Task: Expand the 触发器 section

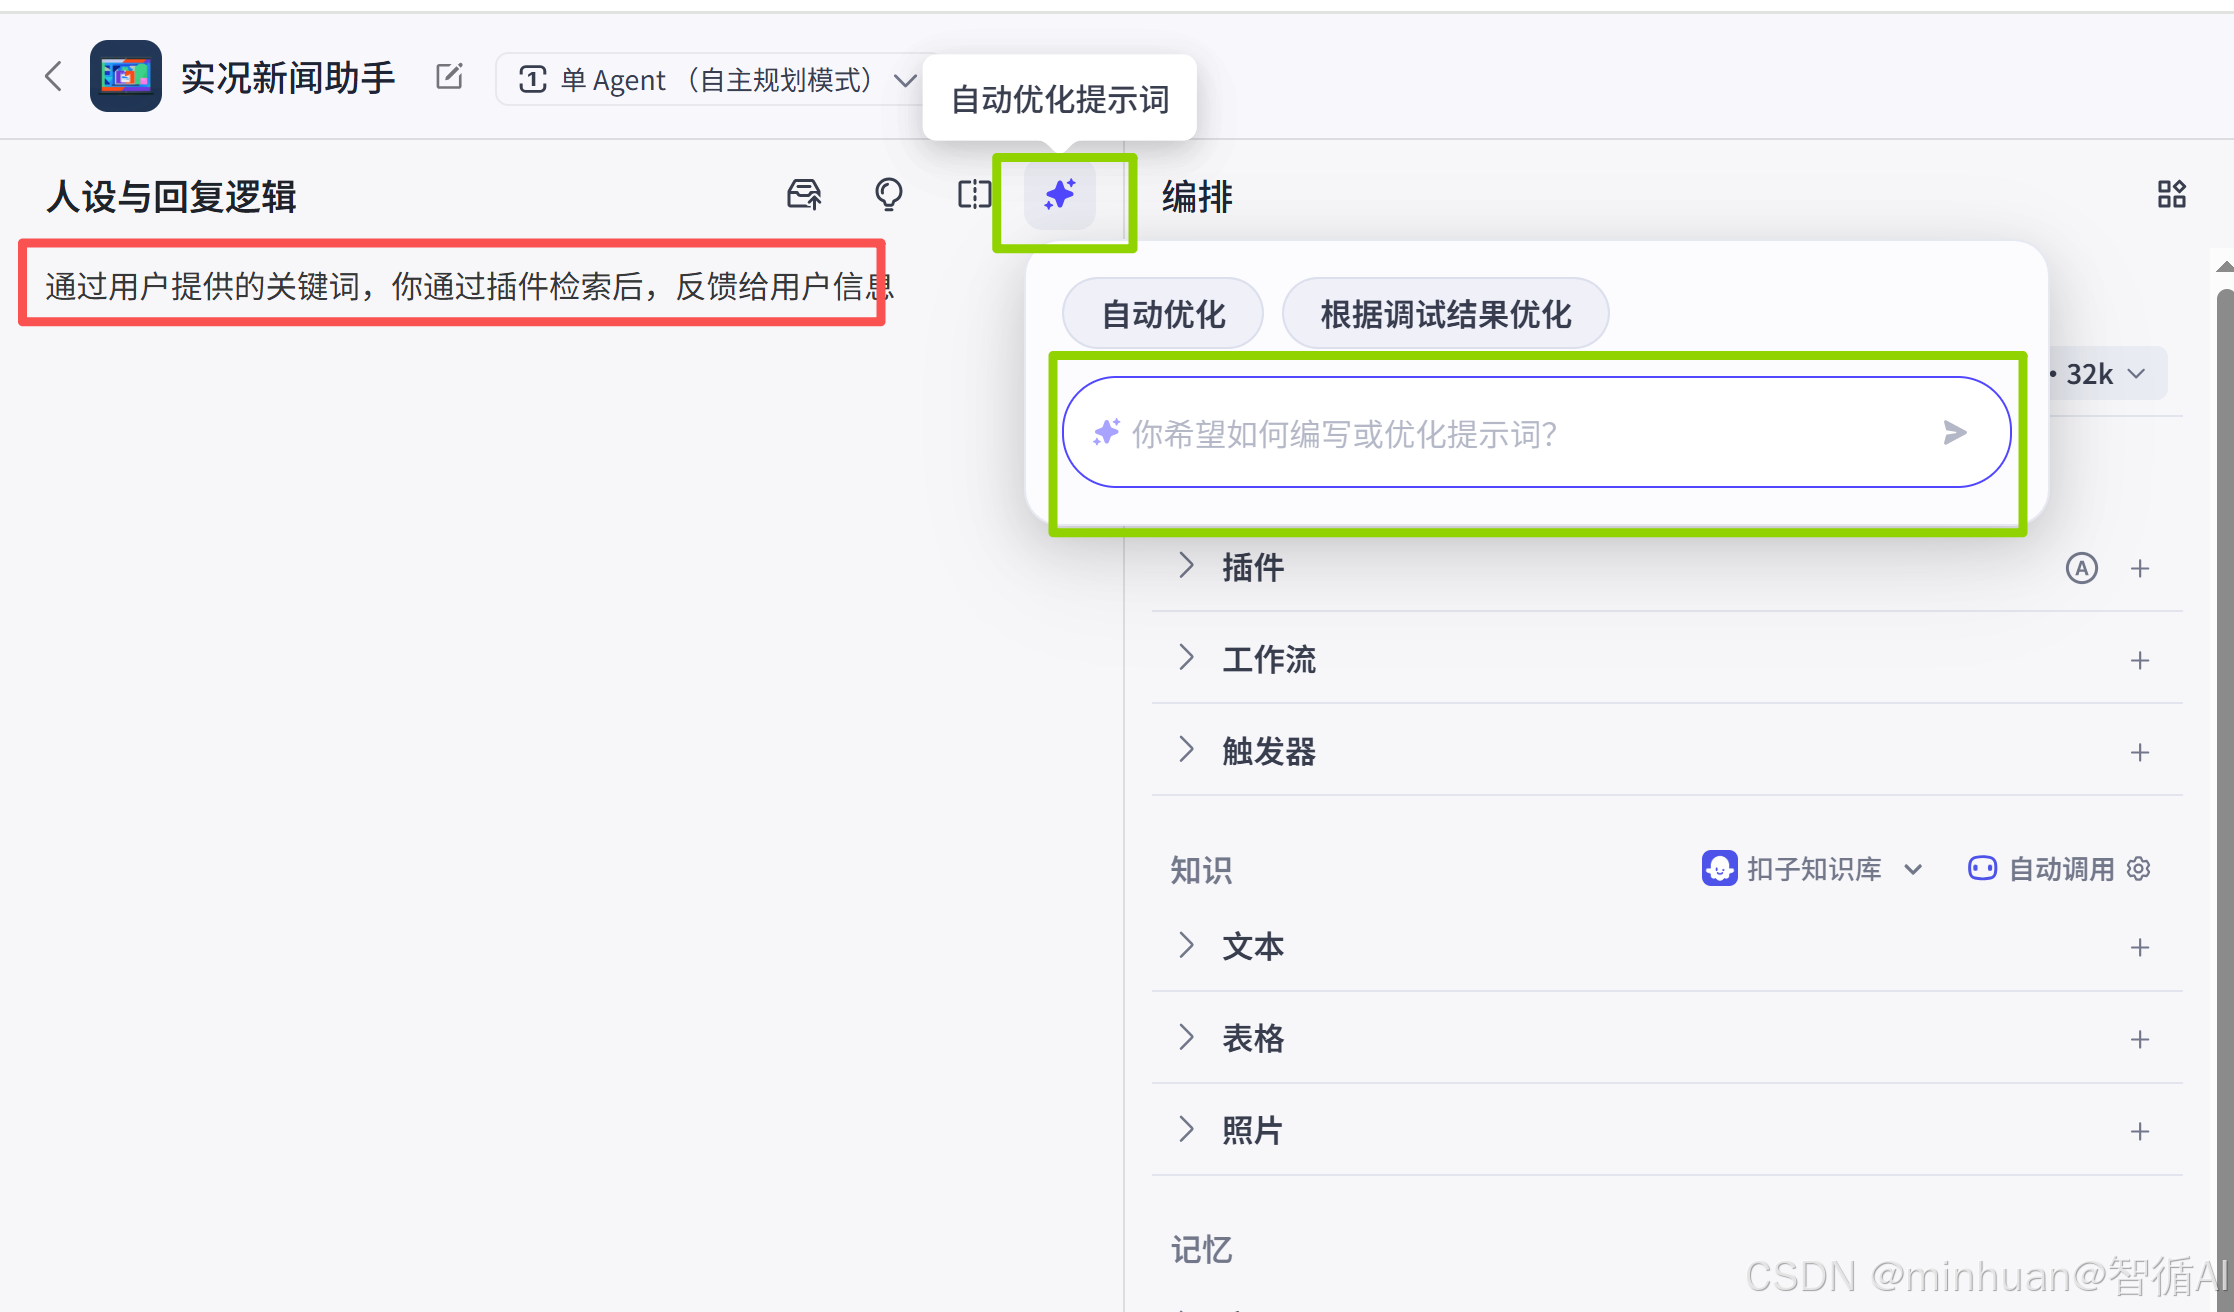Action: pyautogui.click(x=1187, y=750)
